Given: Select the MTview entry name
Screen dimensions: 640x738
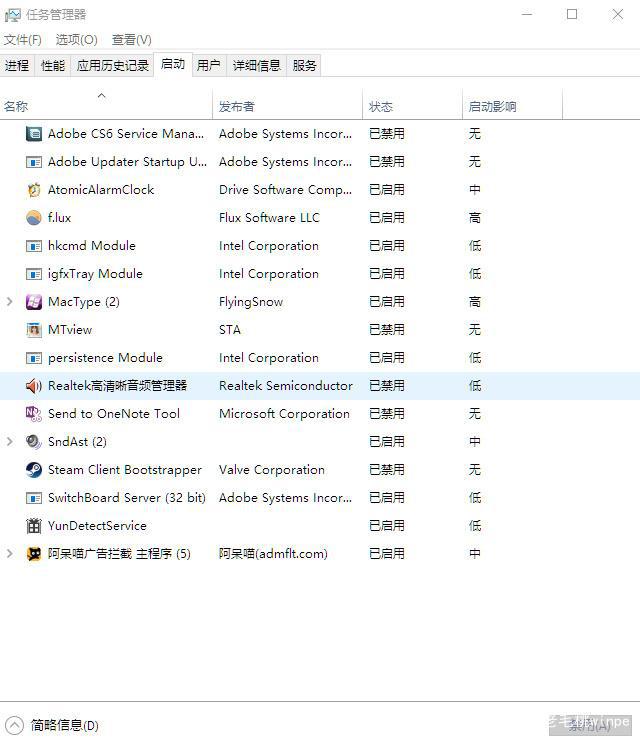Looking at the screenshot, I should pyautogui.click(x=70, y=330).
